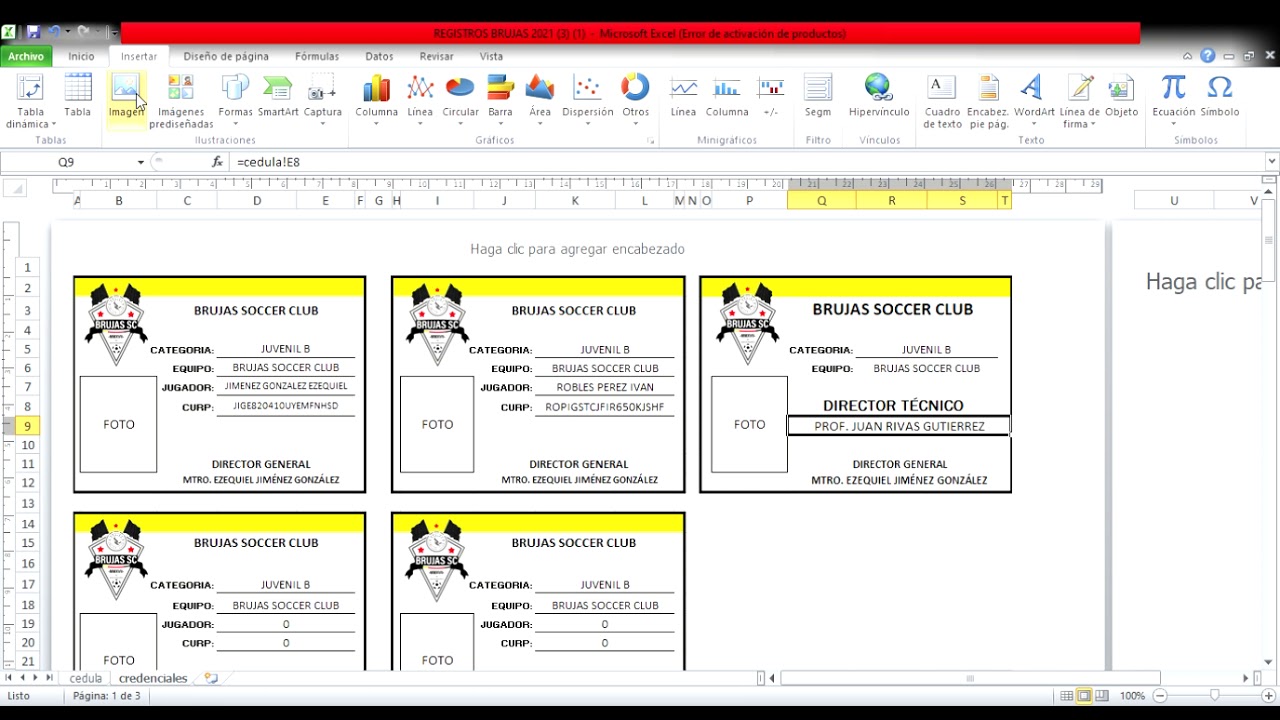Insert a Hipervínculo
1280x720 pixels.
point(879,98)
